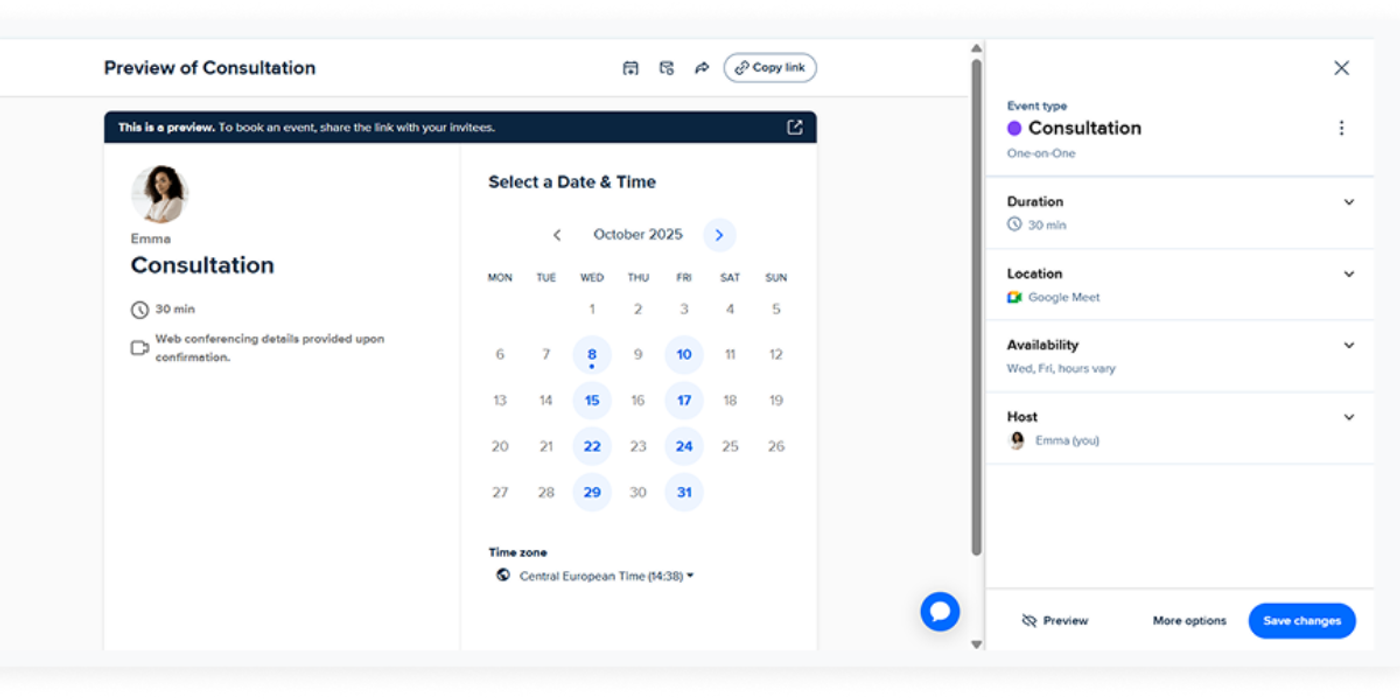Open the three-dot menu next to Consultation

[x=1341, y=127]
